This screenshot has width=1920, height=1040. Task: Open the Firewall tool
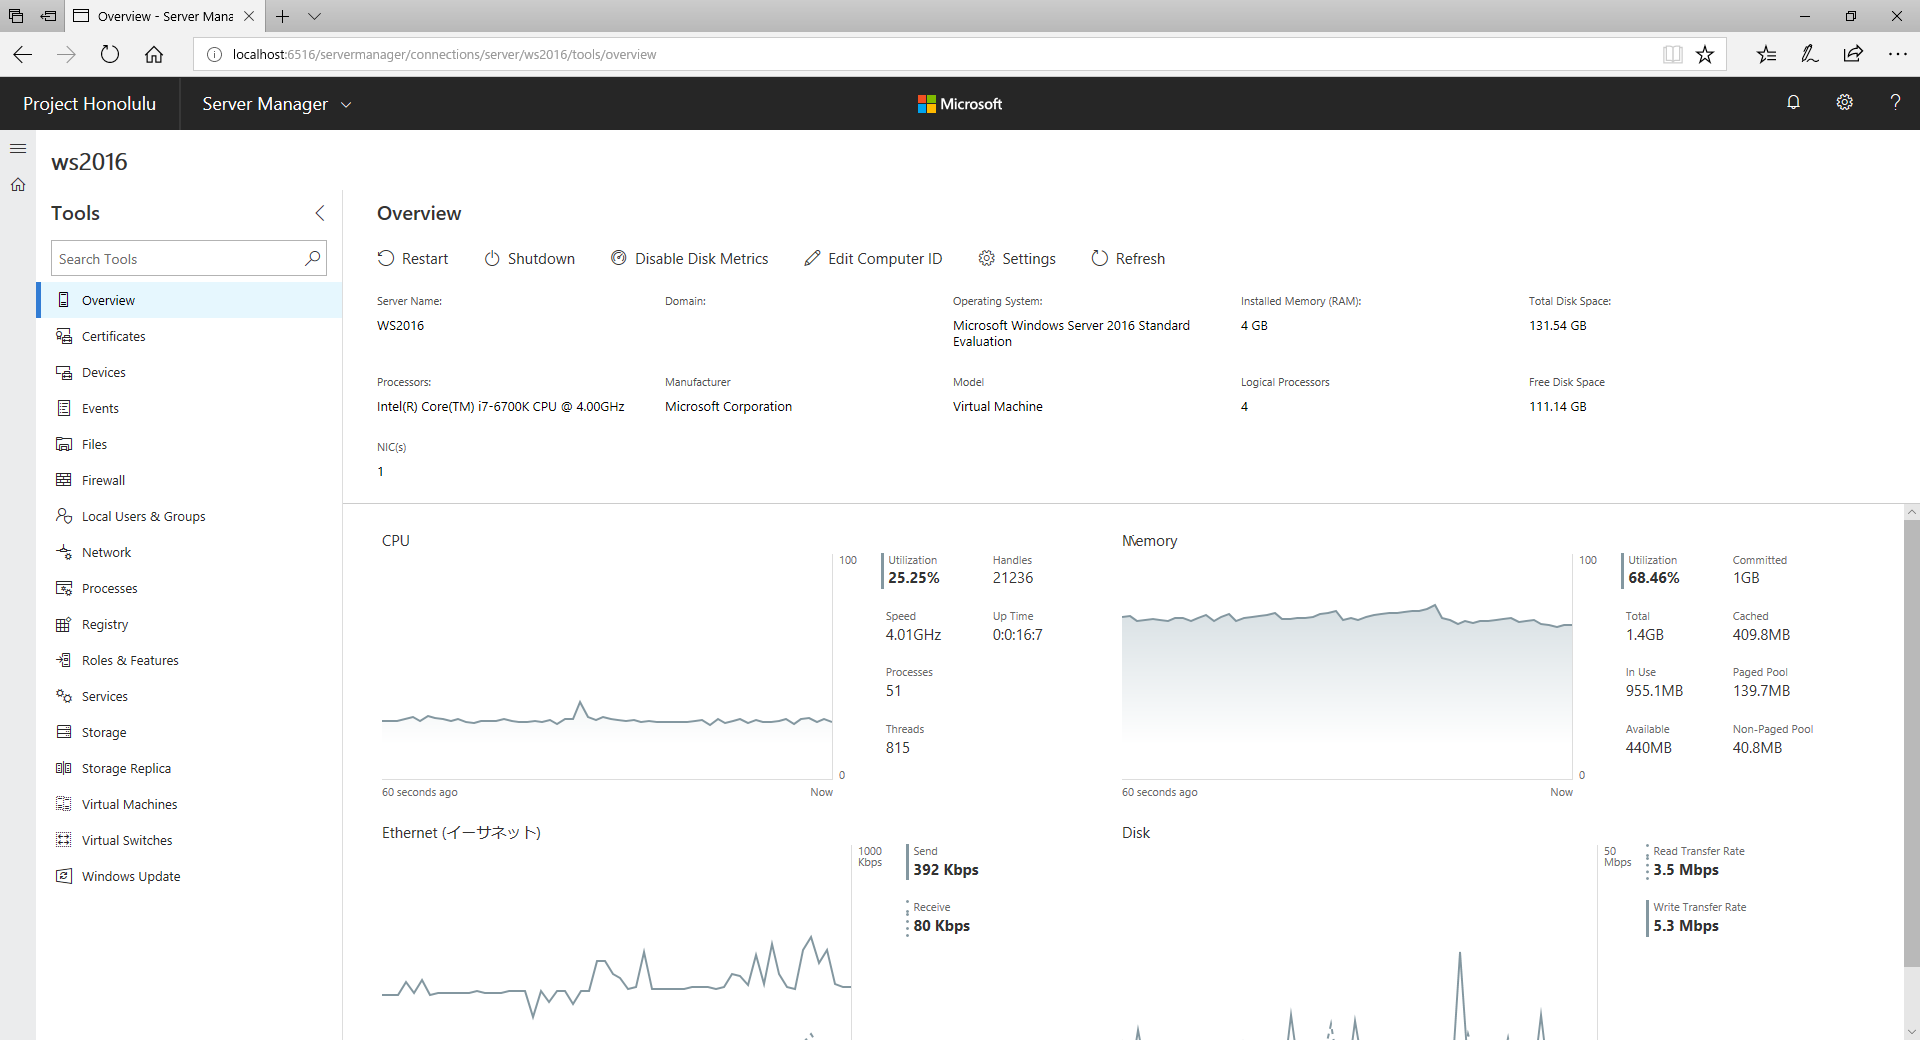[102, 480]
